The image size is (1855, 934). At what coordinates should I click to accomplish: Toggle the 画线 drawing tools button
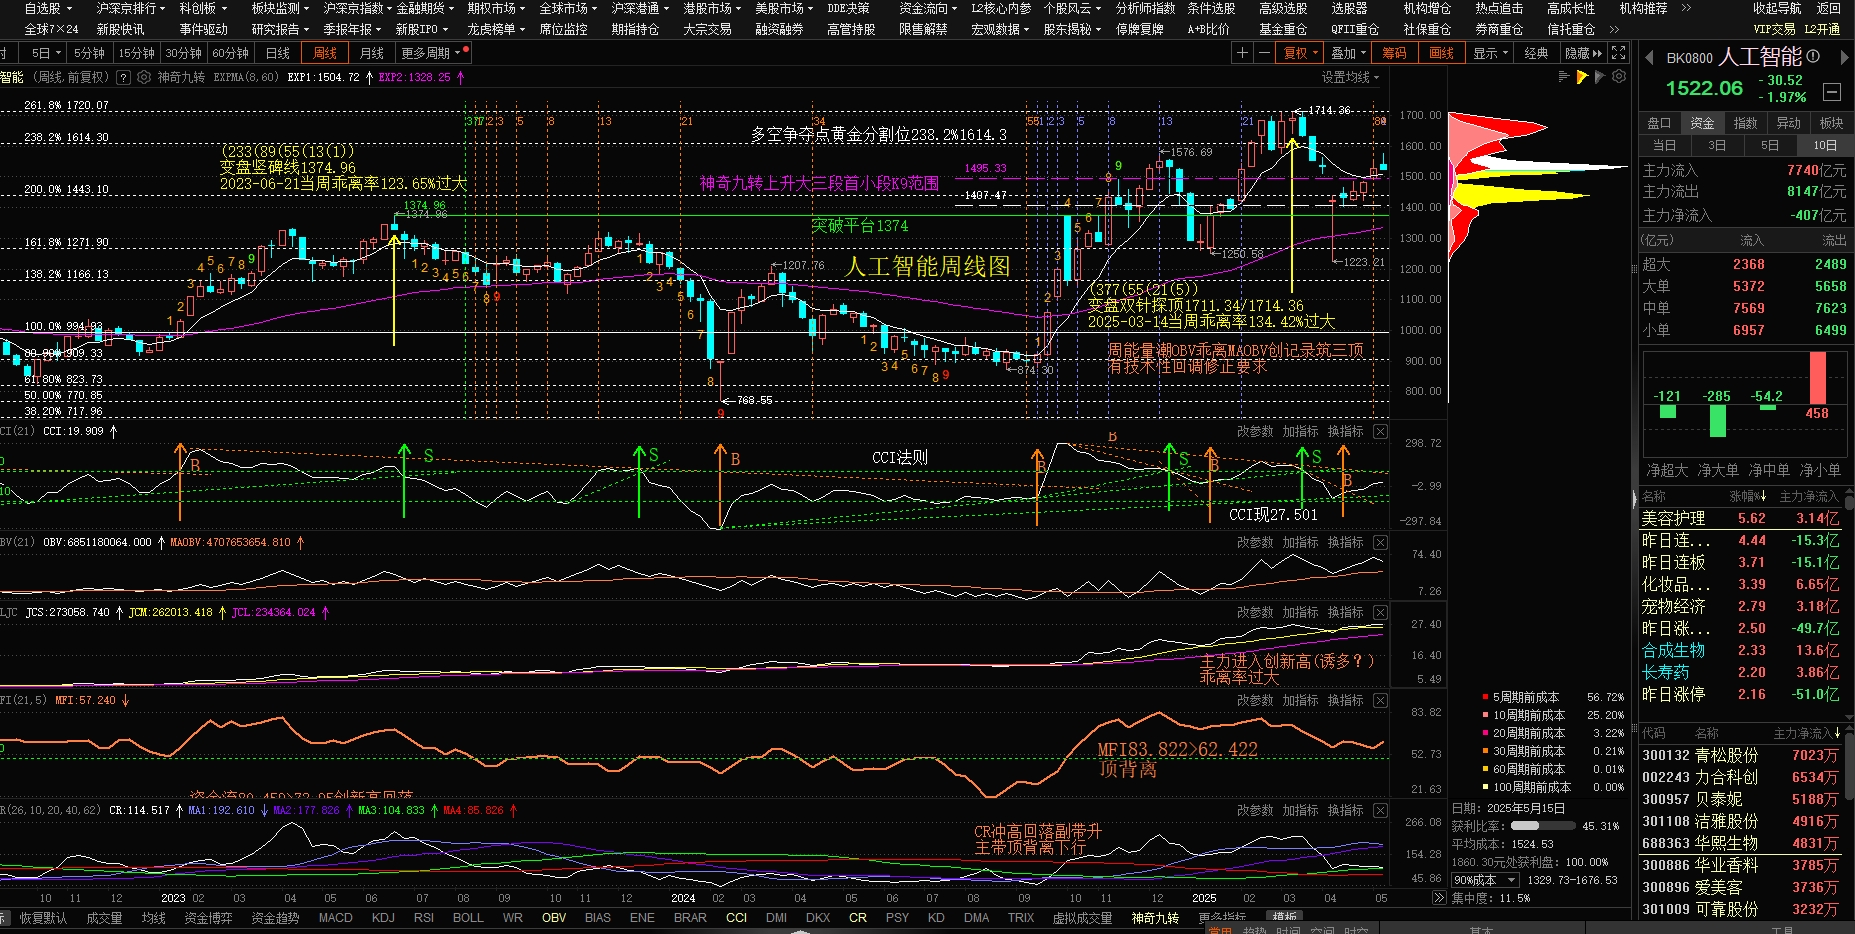[x=1442, y=53]
